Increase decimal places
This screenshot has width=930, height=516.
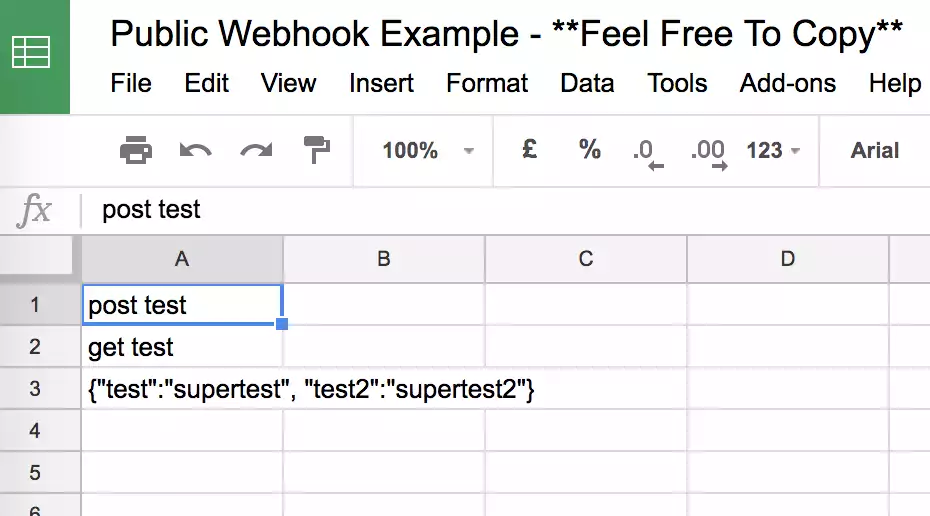coord(708,152)
